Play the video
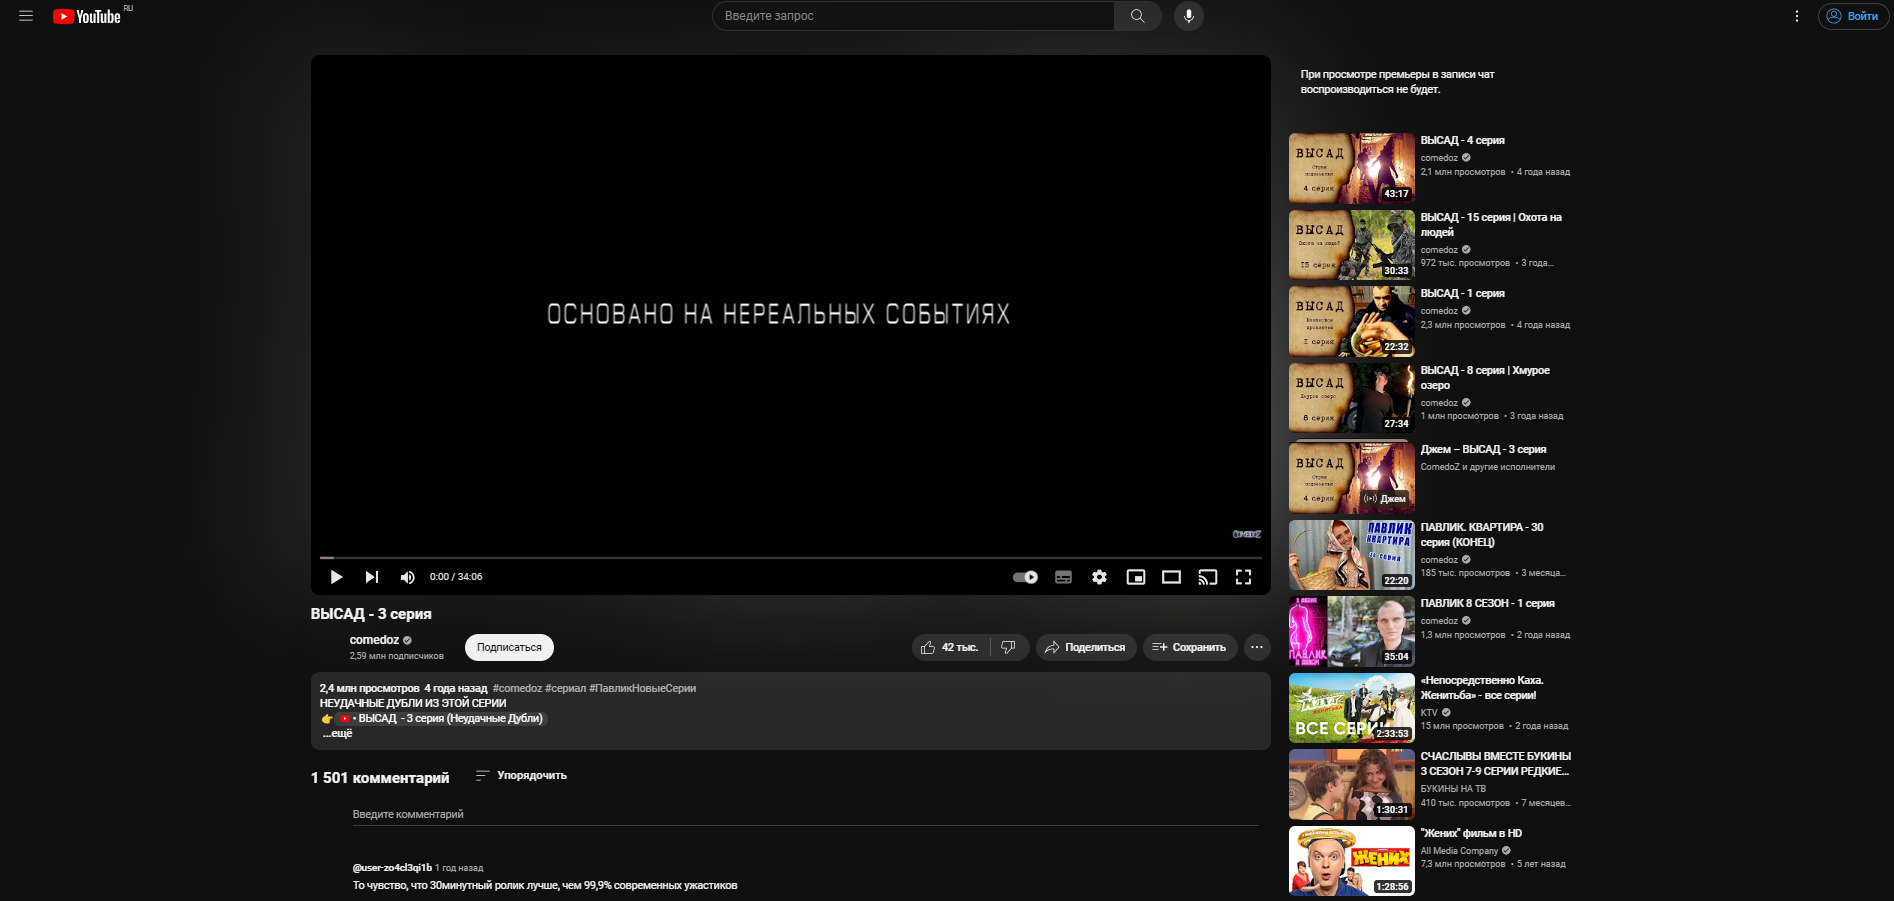The height and width of the screenshot is (901, 1894). coord(336,577)
